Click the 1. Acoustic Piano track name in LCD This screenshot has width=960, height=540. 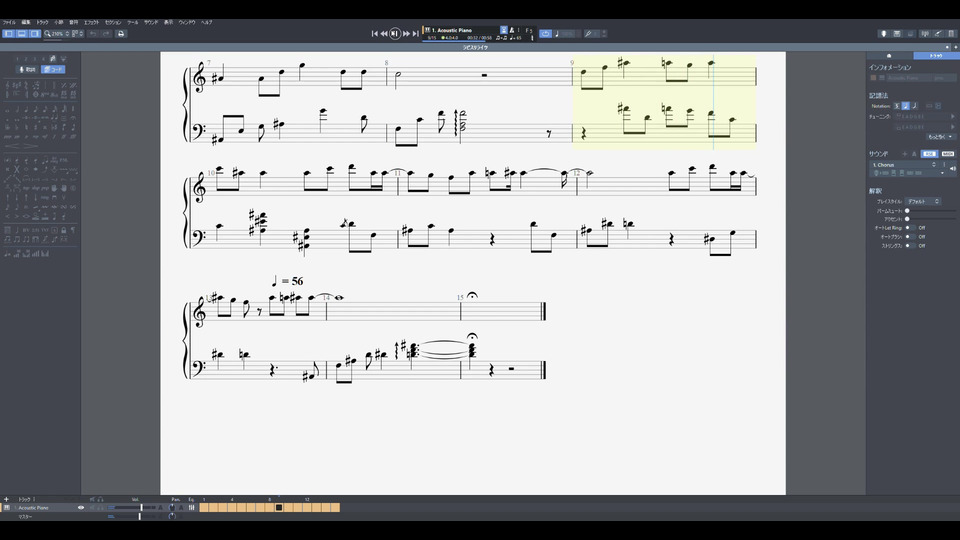coord(452,30)
